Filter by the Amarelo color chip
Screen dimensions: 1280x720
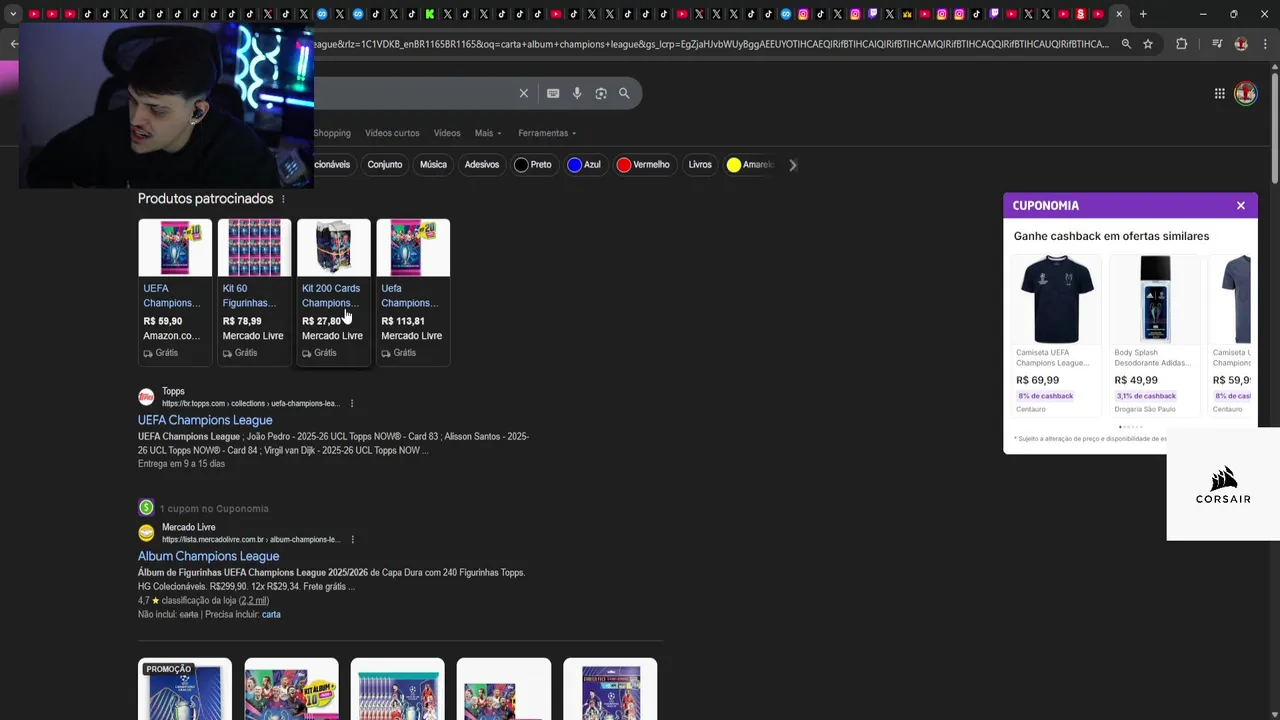point(751,165)
